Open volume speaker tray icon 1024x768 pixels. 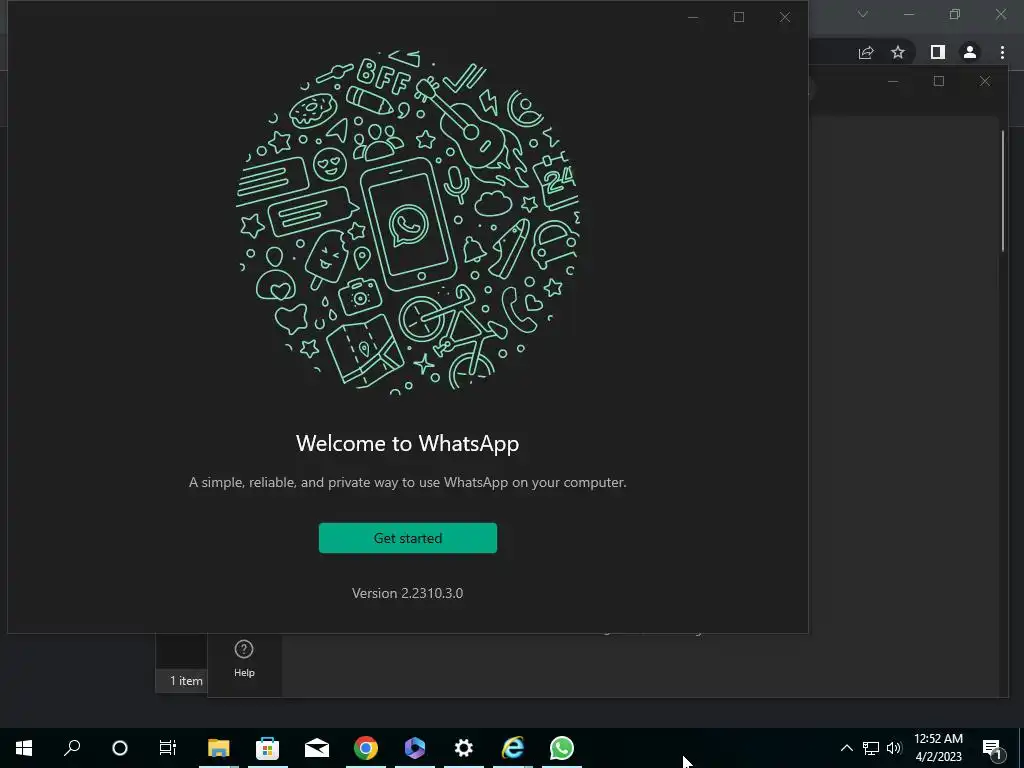pos(893,748)
